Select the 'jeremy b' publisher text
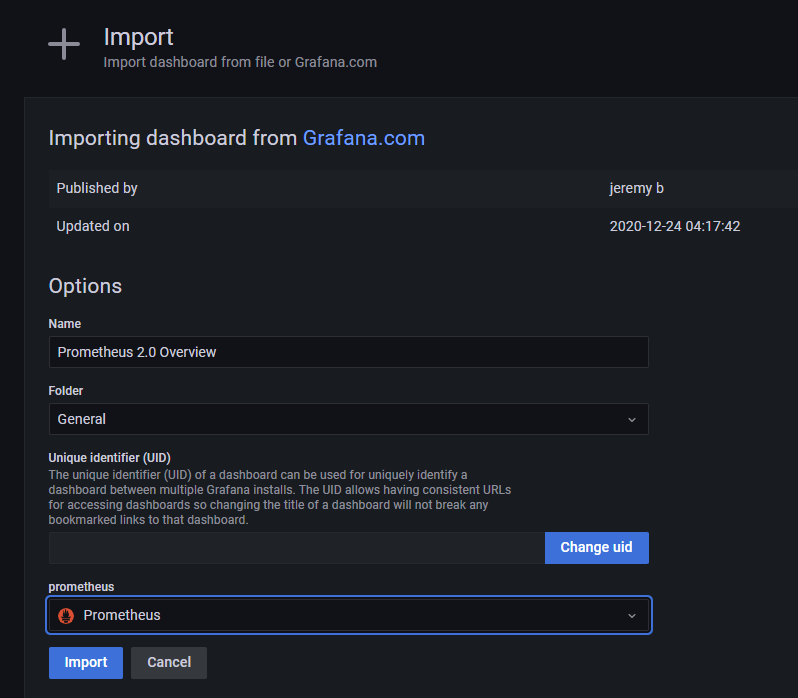The image size is (798, 698). (636, 188)
